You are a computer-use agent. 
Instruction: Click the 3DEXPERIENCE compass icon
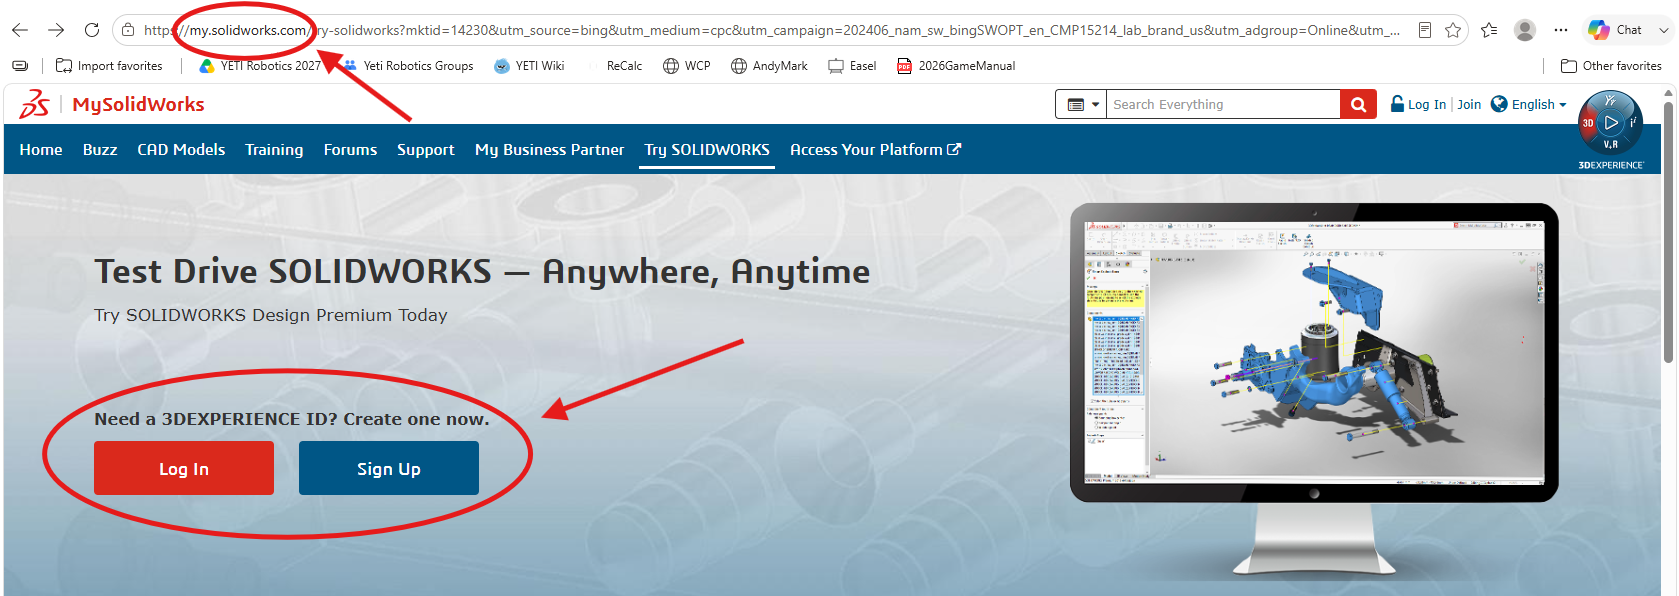[x=1610, y=123]
